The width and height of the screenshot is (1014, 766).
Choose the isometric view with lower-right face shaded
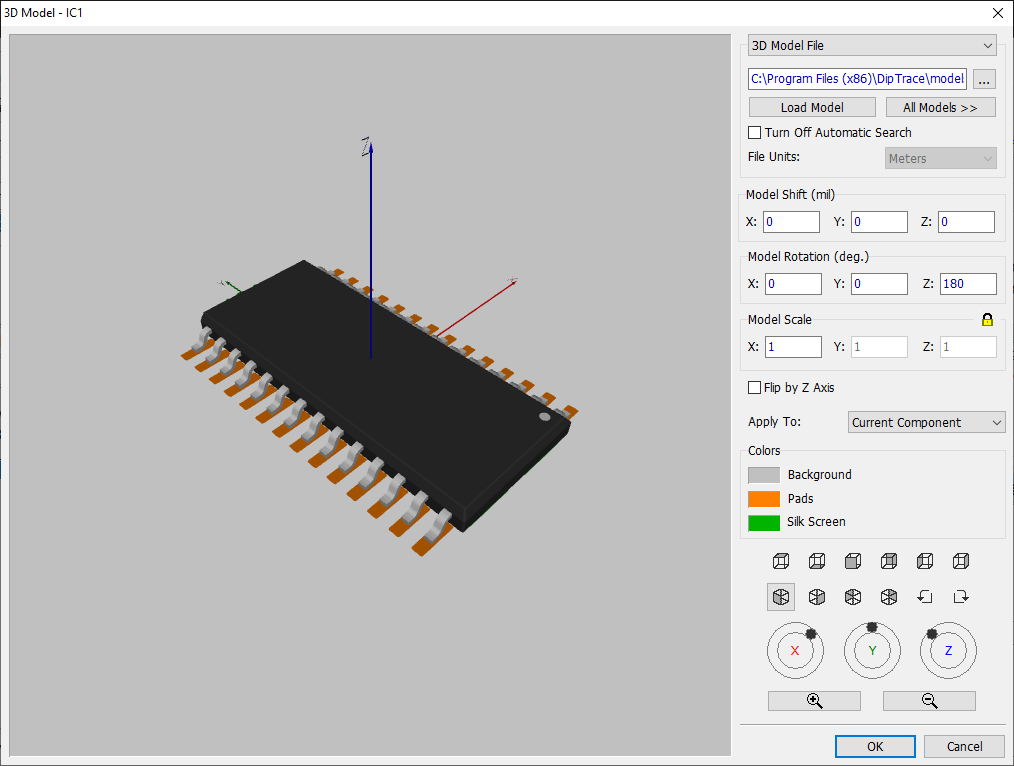coord(817,597)
